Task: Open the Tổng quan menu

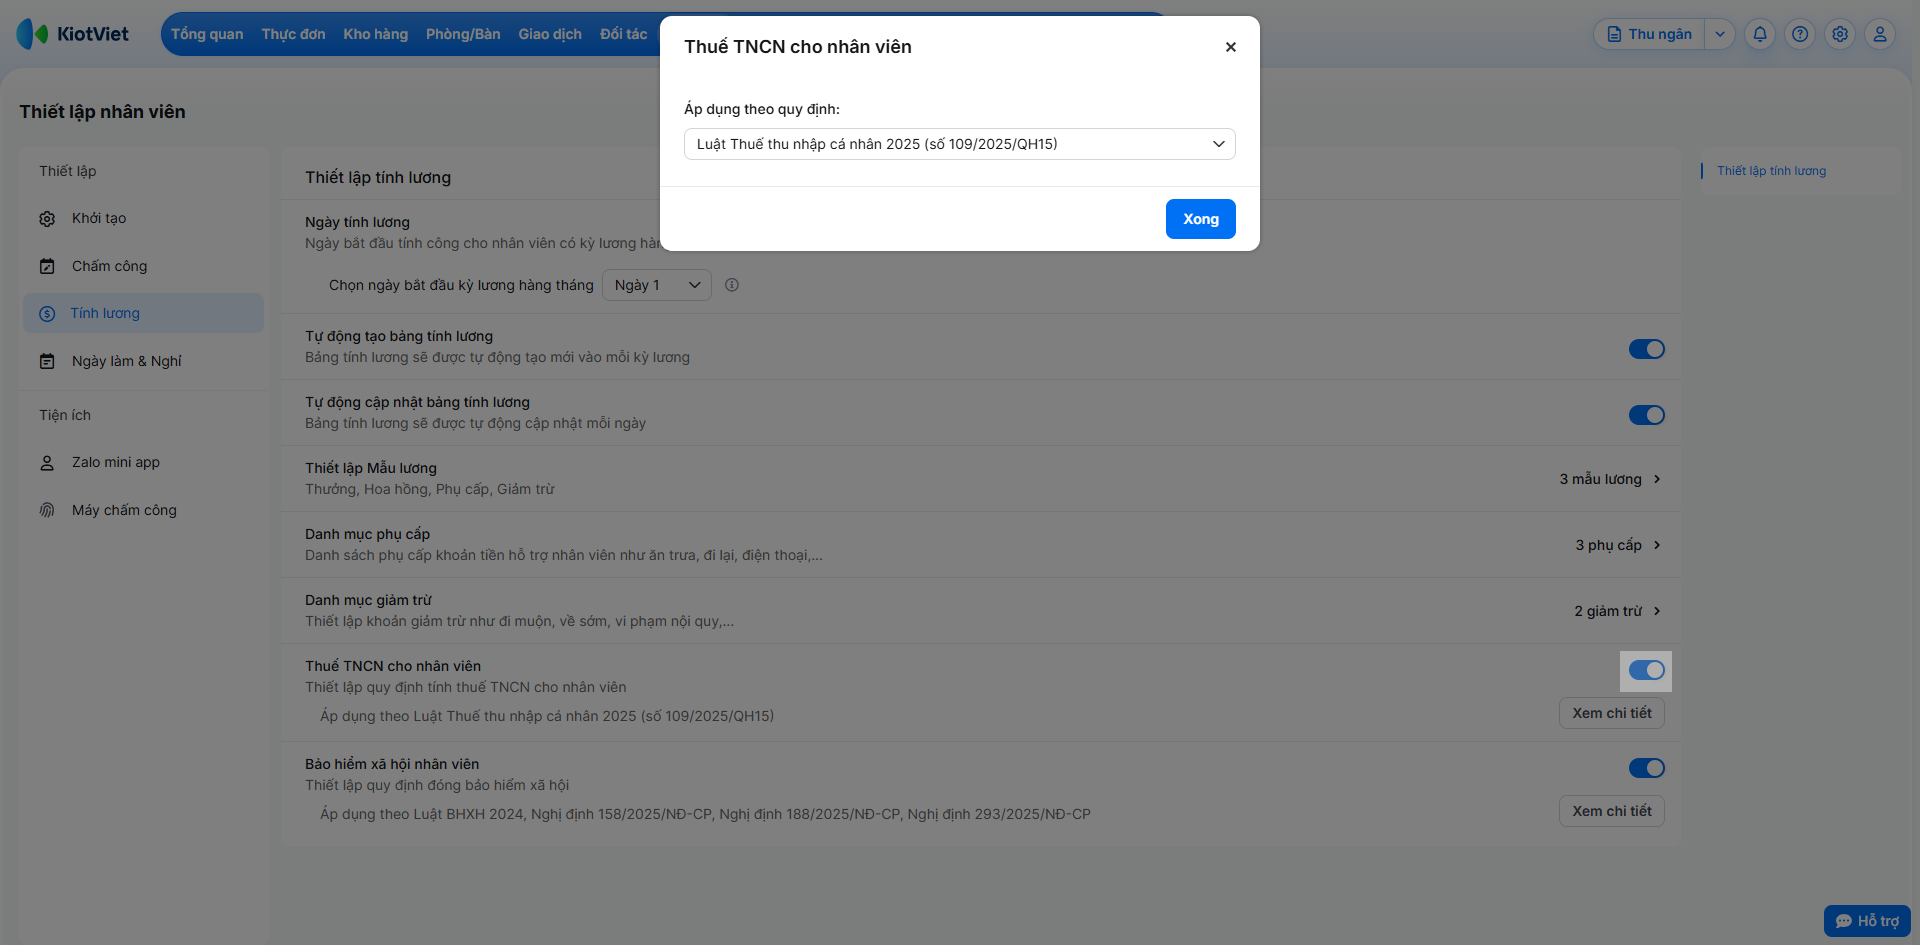Action: (207, 34)
